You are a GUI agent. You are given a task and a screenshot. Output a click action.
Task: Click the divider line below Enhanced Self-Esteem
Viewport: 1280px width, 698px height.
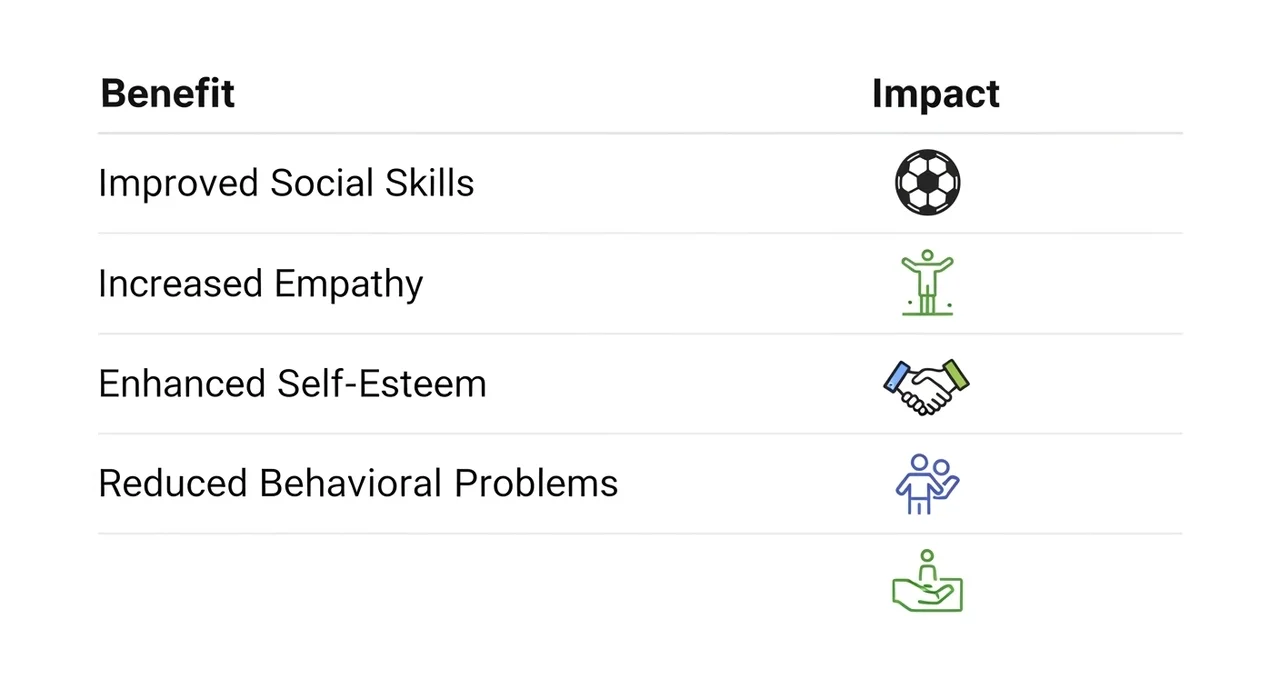pyautogui.click(x=640, y=433)
